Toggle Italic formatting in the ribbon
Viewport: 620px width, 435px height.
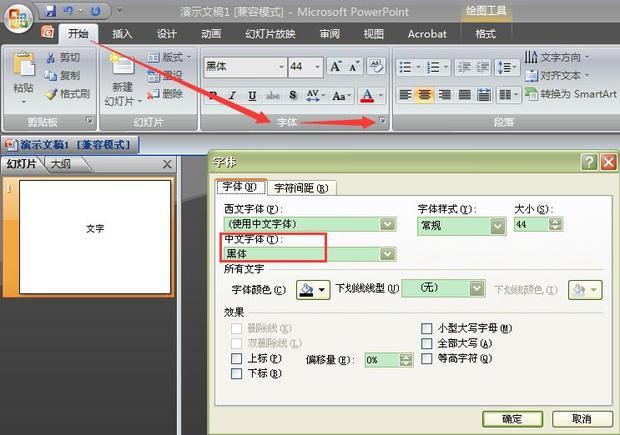click(x=231, y=96)
